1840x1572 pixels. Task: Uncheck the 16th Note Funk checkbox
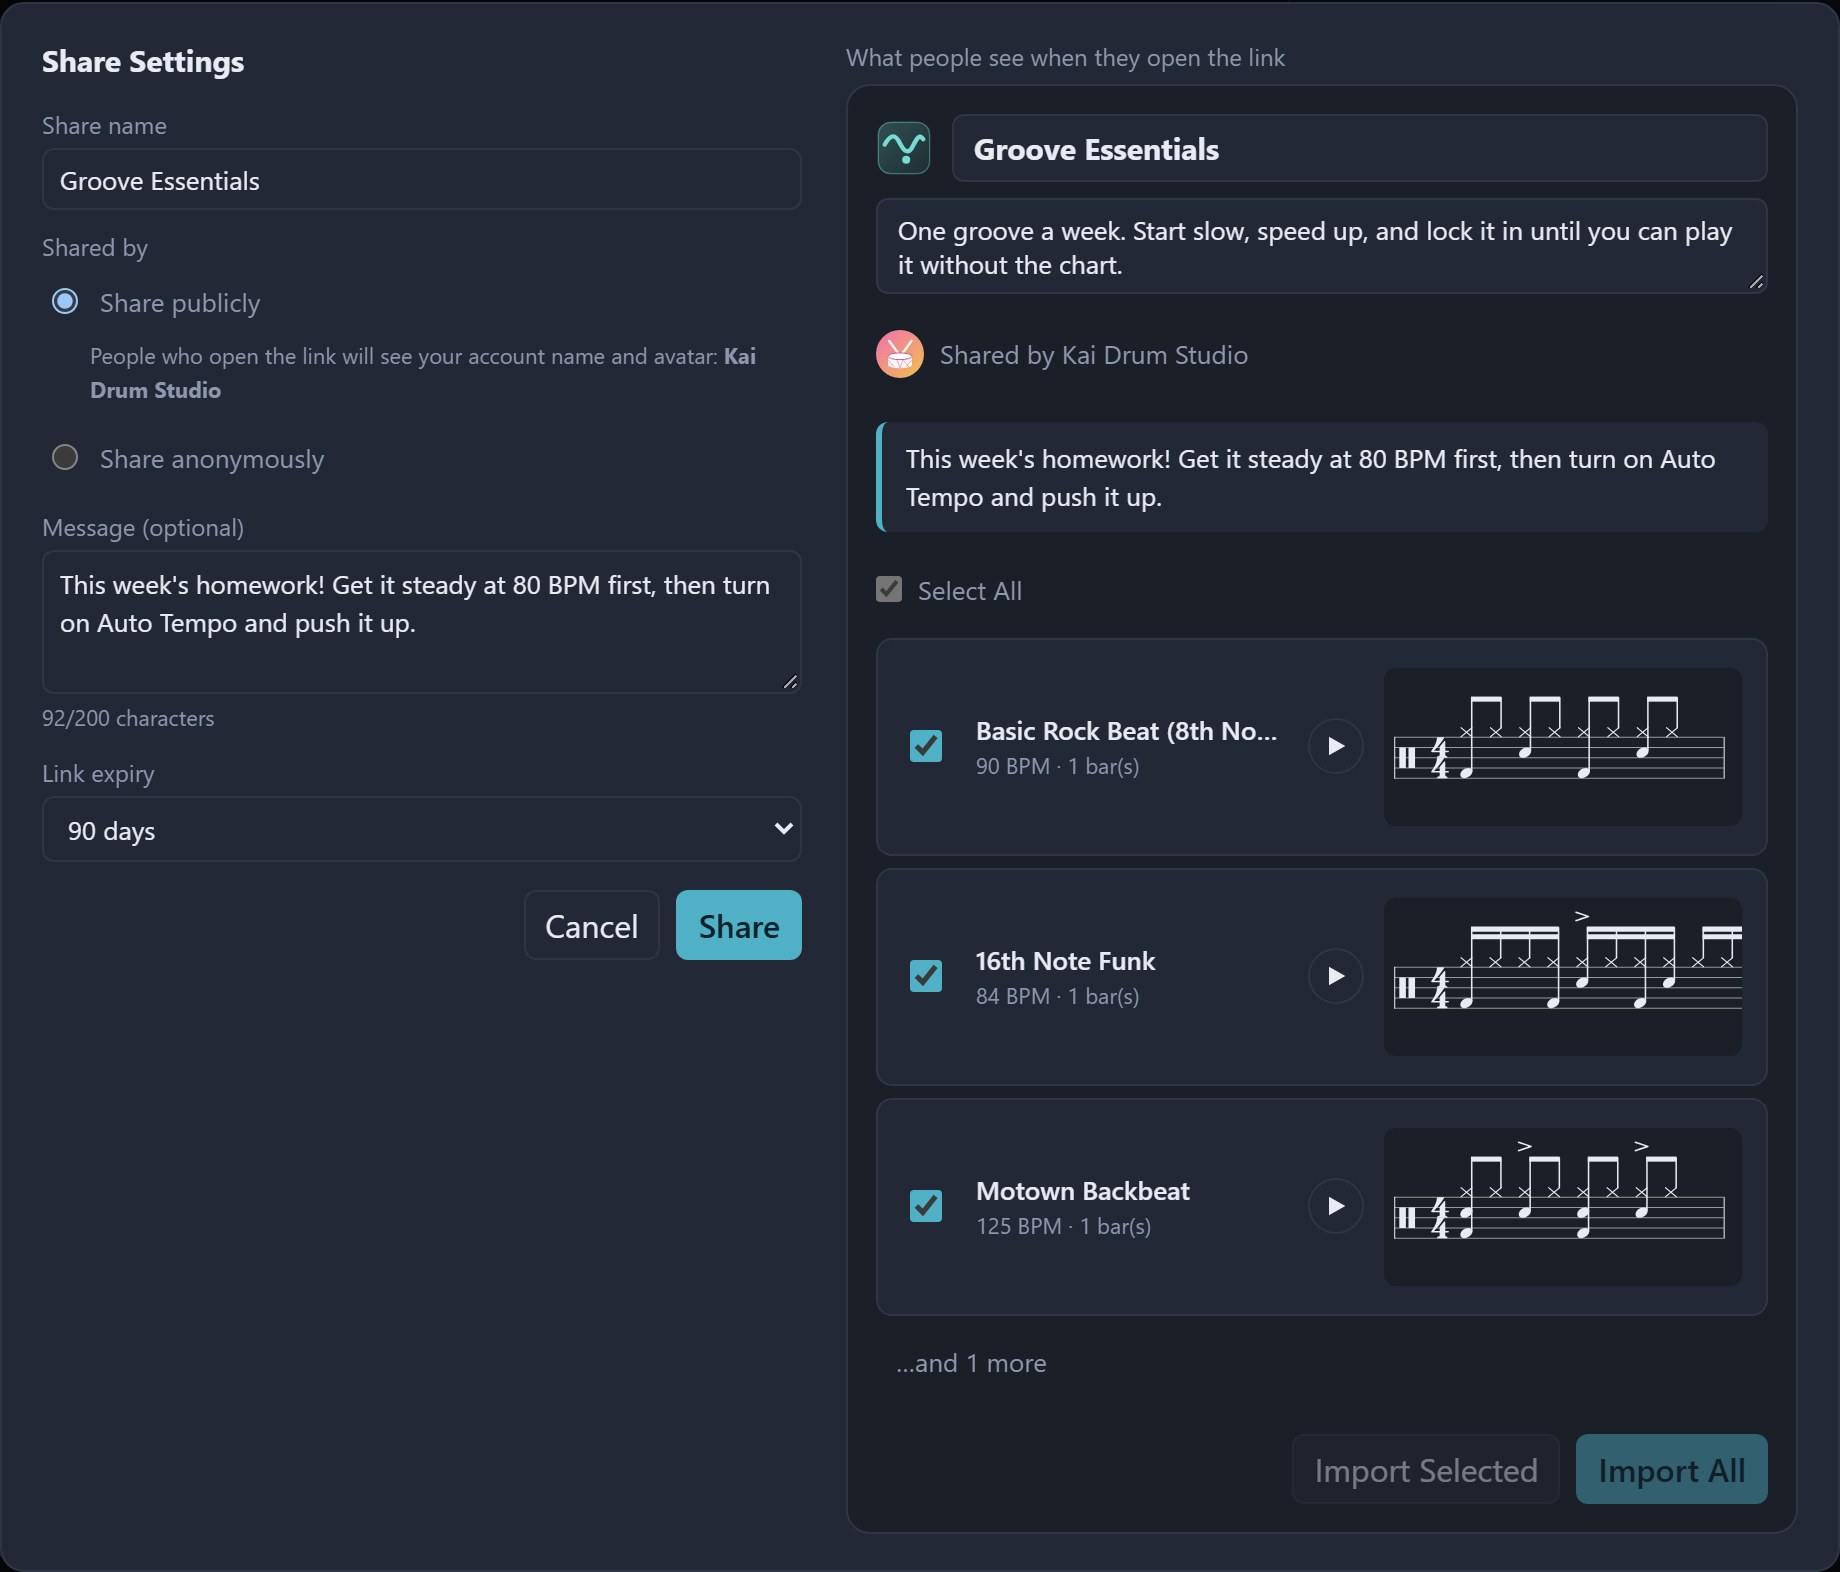coord(926,976)
